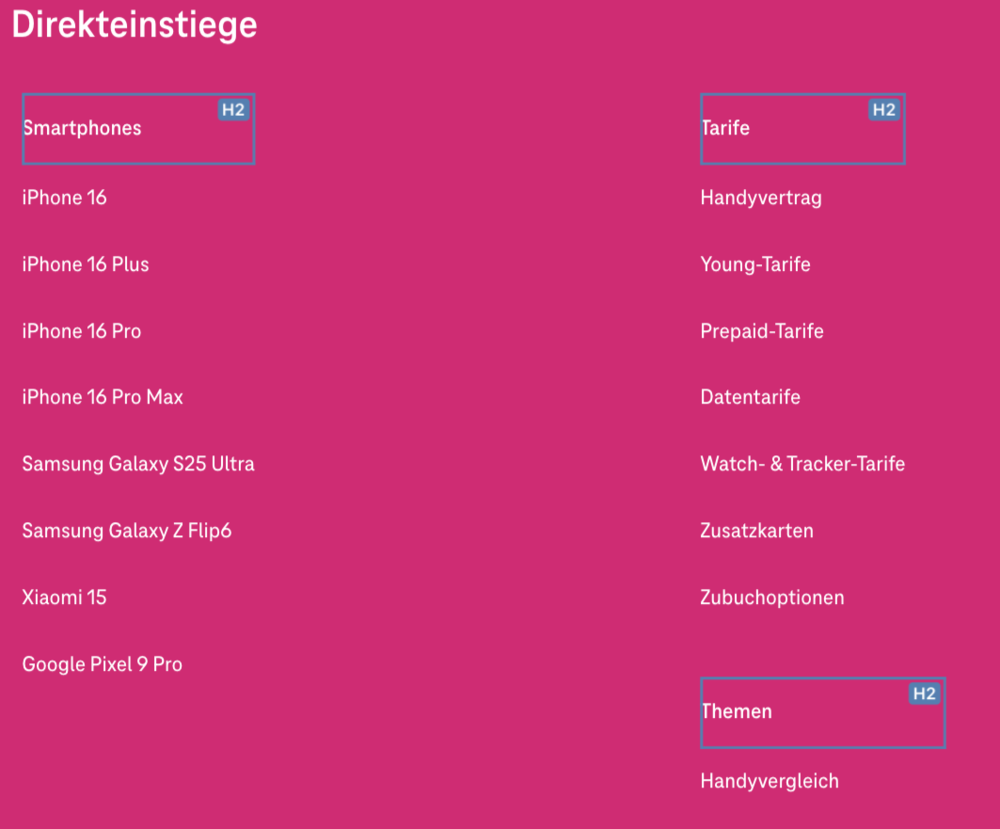Open the Zubuchoptionen page
The height and width of the screenshot is (829, 1000).
[772, 597]
